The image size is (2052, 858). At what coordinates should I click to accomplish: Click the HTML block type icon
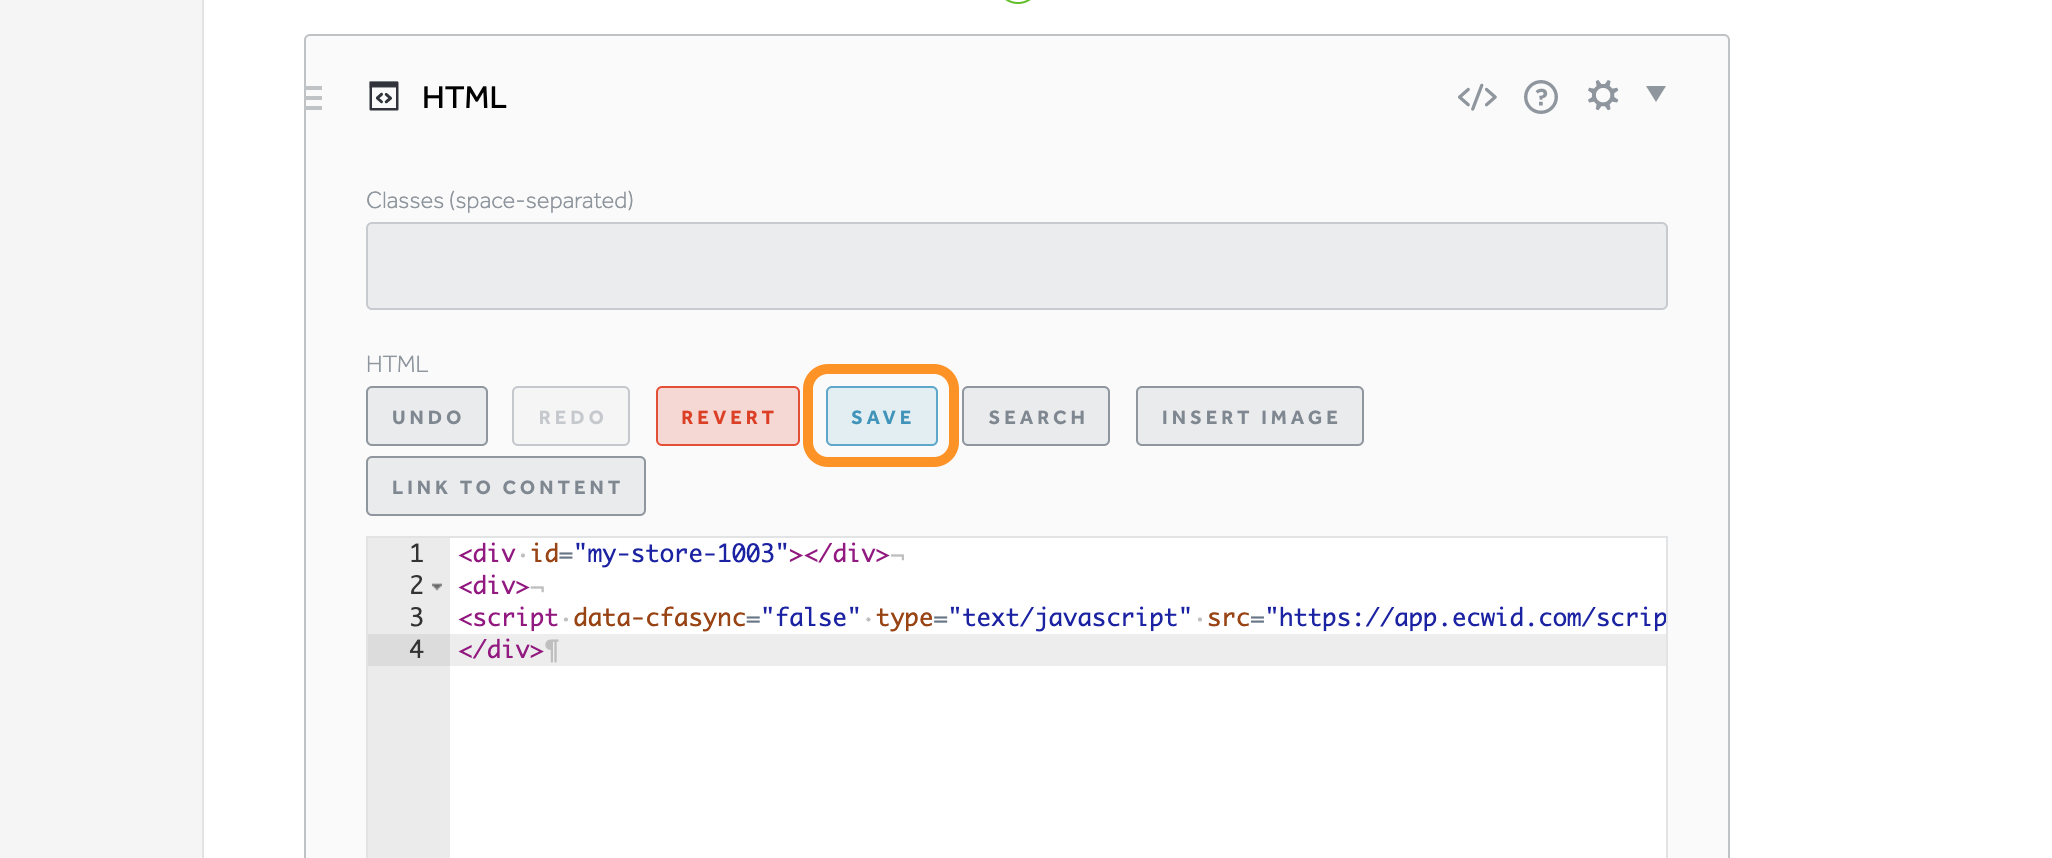[384, 97]
